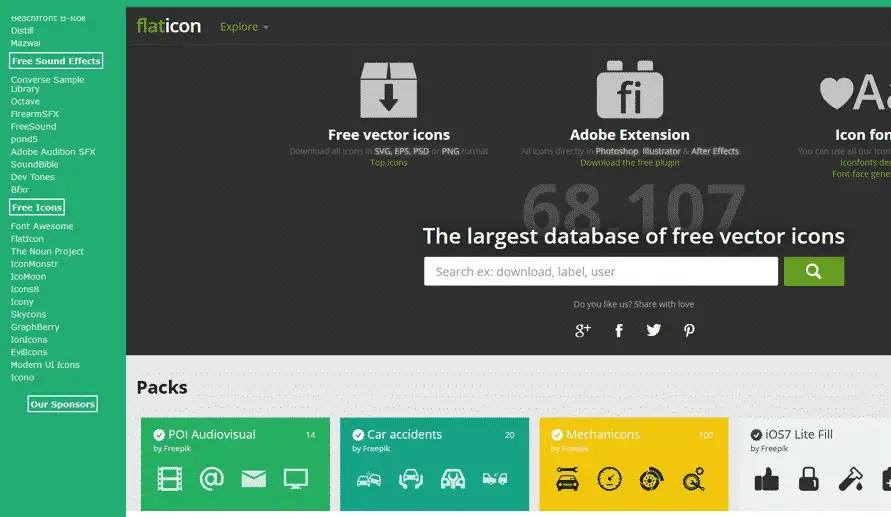Open Adobe Audition SFX sidebar link
This screenshot has width=891, height=517.
(53, 152)
